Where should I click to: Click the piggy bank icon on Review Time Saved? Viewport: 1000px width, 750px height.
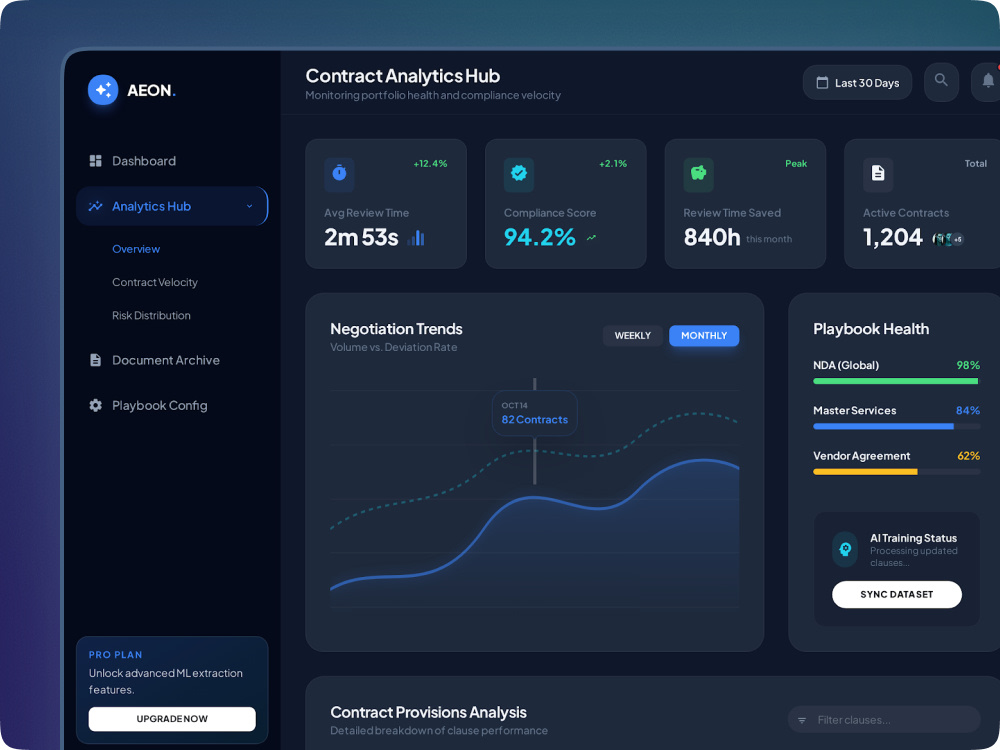(x=699, y=173)
